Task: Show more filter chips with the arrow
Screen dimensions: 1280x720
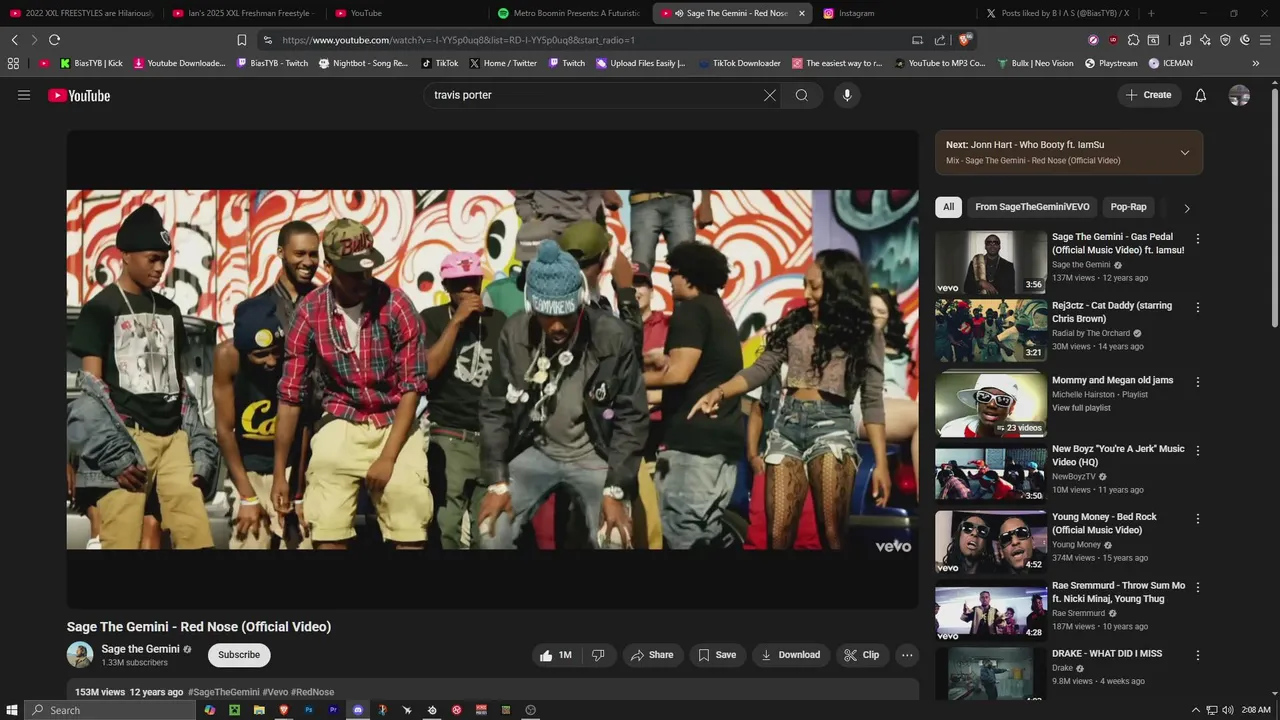Action: click(x=1187, y=208)
